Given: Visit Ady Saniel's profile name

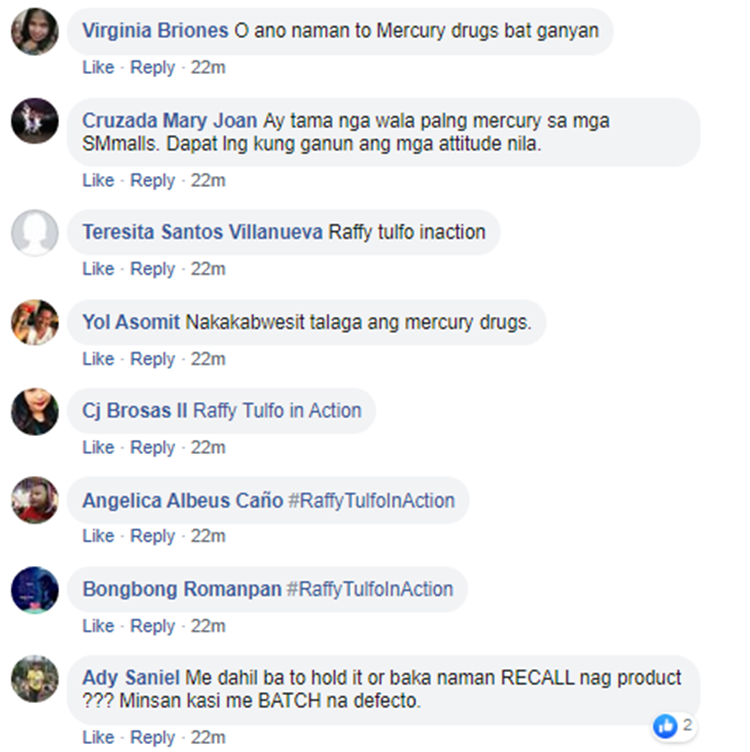Looking at the screenshot, I should (x=131, y=678).
